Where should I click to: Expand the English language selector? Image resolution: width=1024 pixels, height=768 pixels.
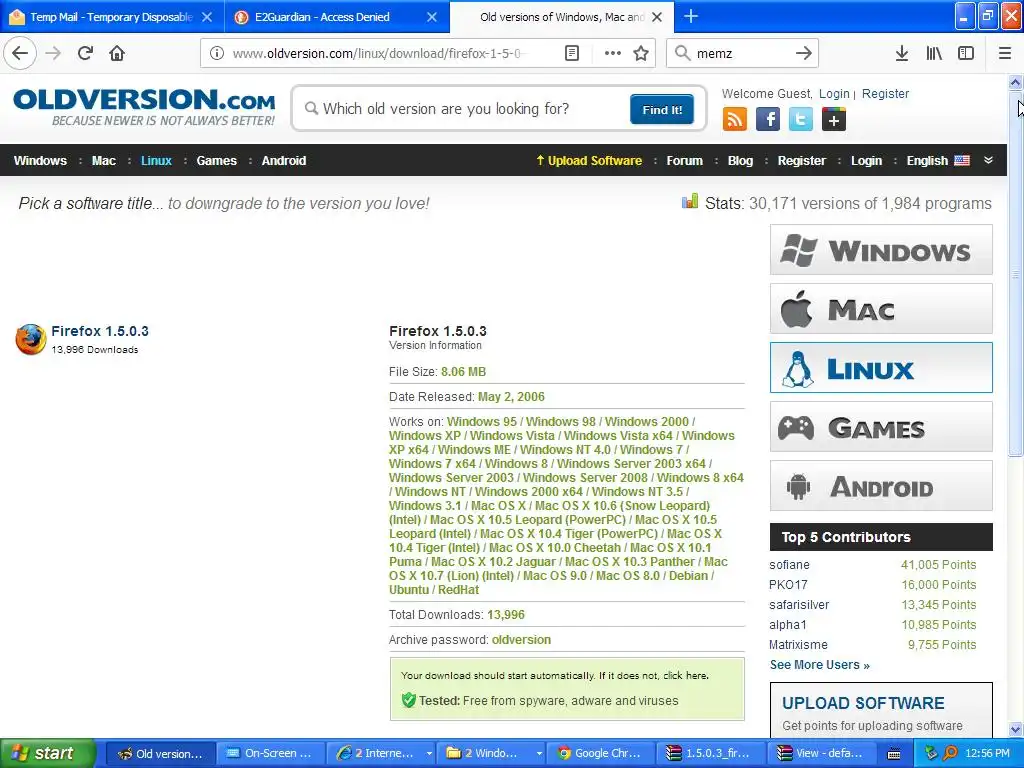(x=938, y=161)
